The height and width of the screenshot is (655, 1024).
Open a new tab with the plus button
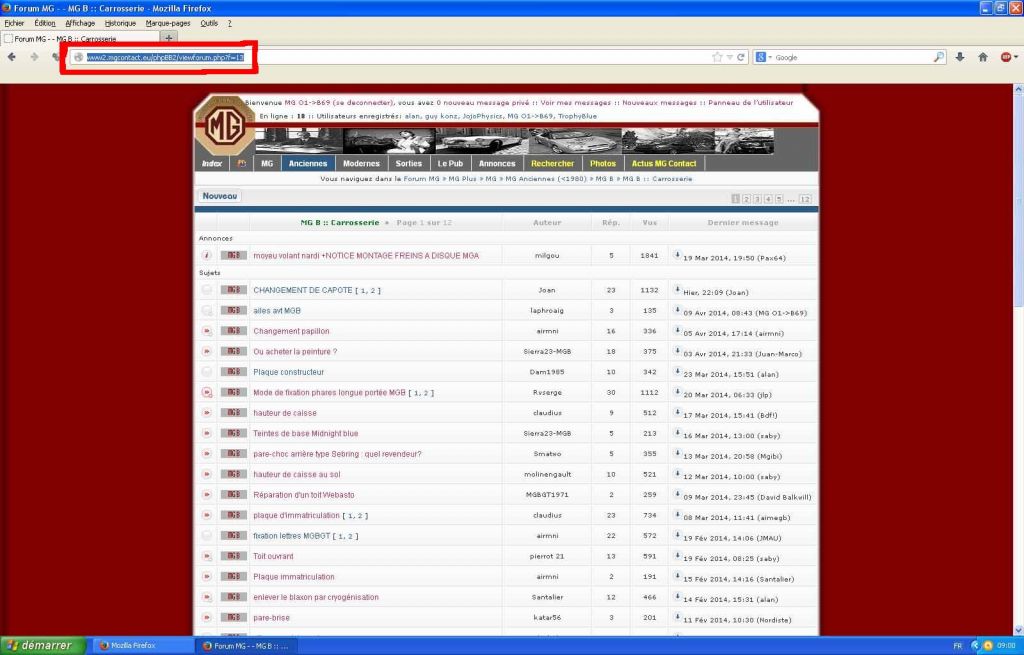pyautogui.click(x=168, y=38)
